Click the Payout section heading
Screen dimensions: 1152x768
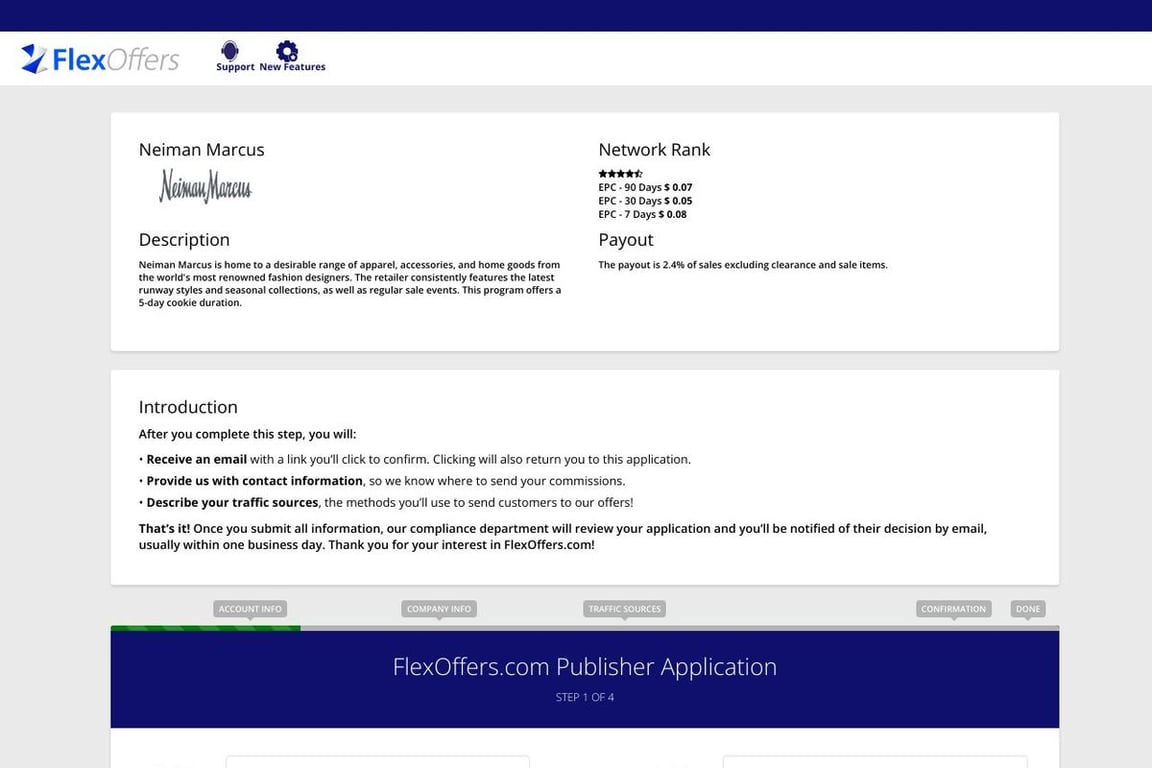(625, 240)
